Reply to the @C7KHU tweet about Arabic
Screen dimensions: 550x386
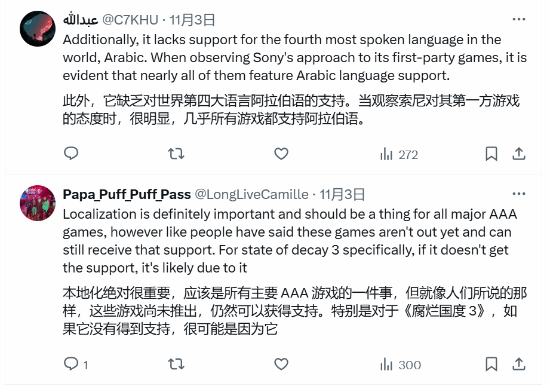pyautogui.click(x=71, y=154)
